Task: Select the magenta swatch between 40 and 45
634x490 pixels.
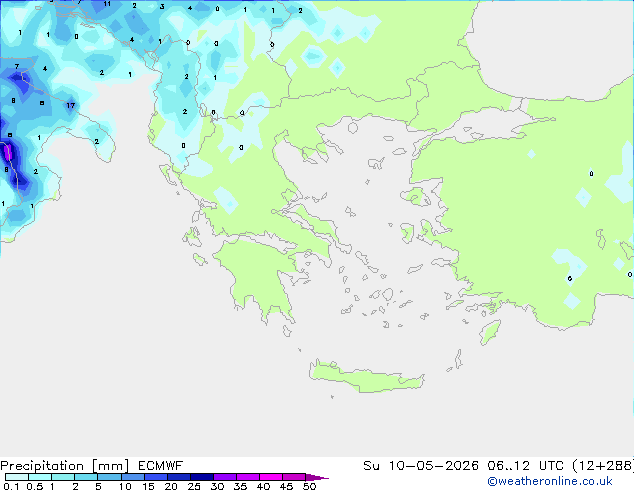Action: pos(271,477)
